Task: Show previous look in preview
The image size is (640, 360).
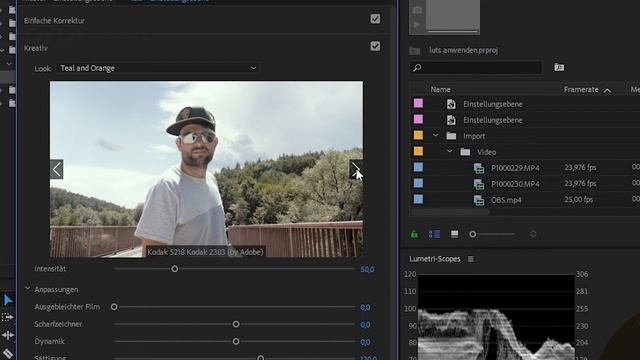Action: click(x=57, y=169)
